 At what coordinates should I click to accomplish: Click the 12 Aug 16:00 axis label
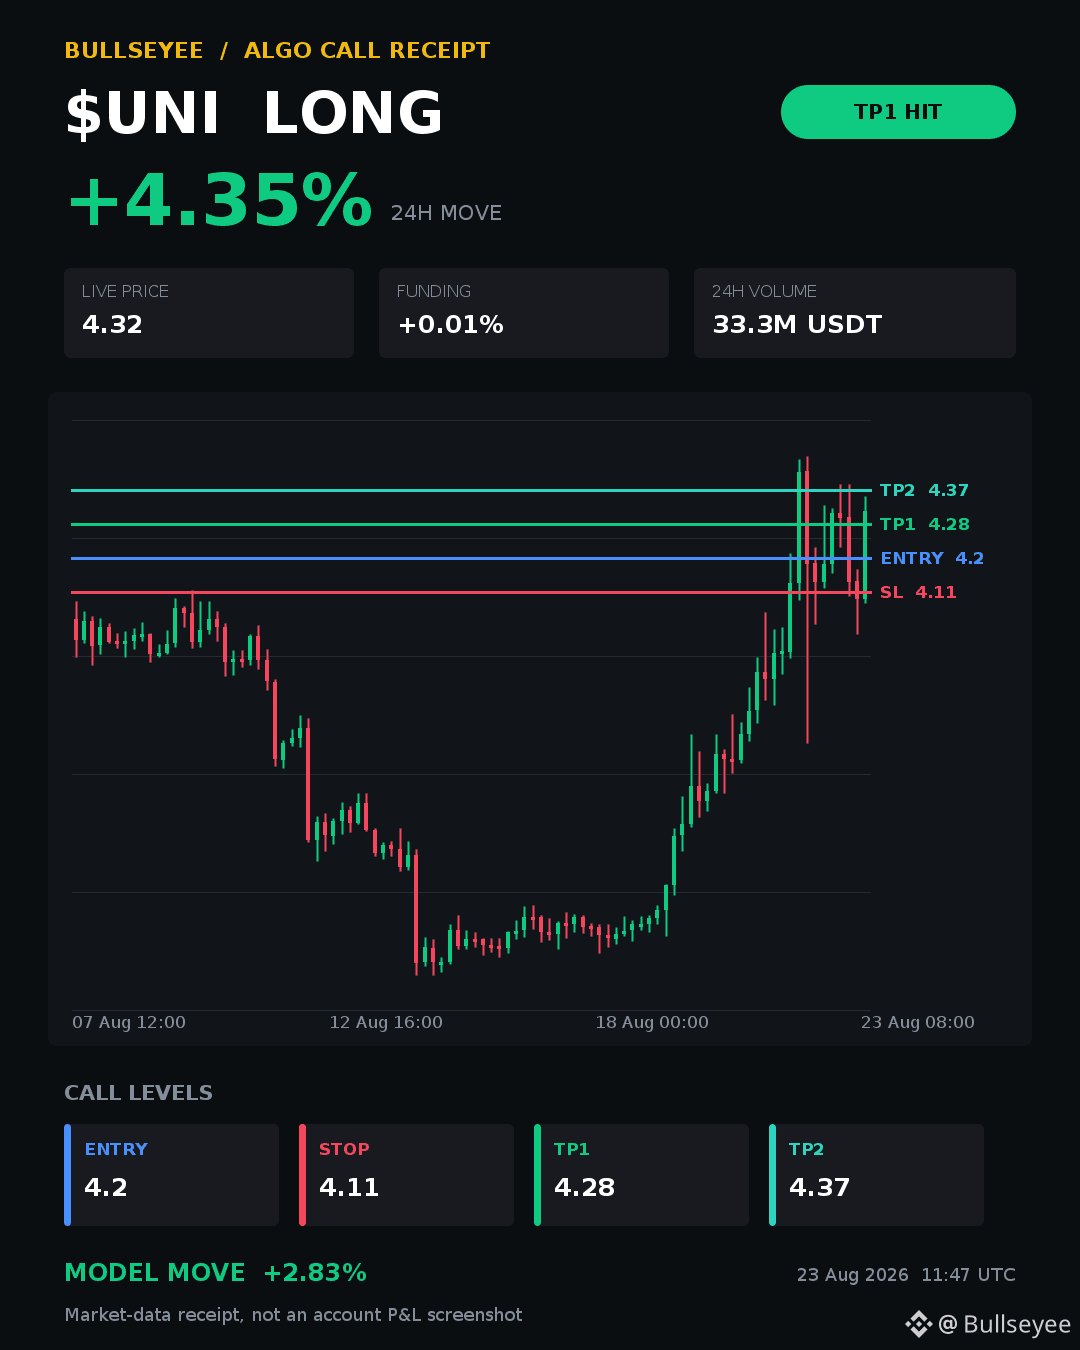click(386, 1022)
